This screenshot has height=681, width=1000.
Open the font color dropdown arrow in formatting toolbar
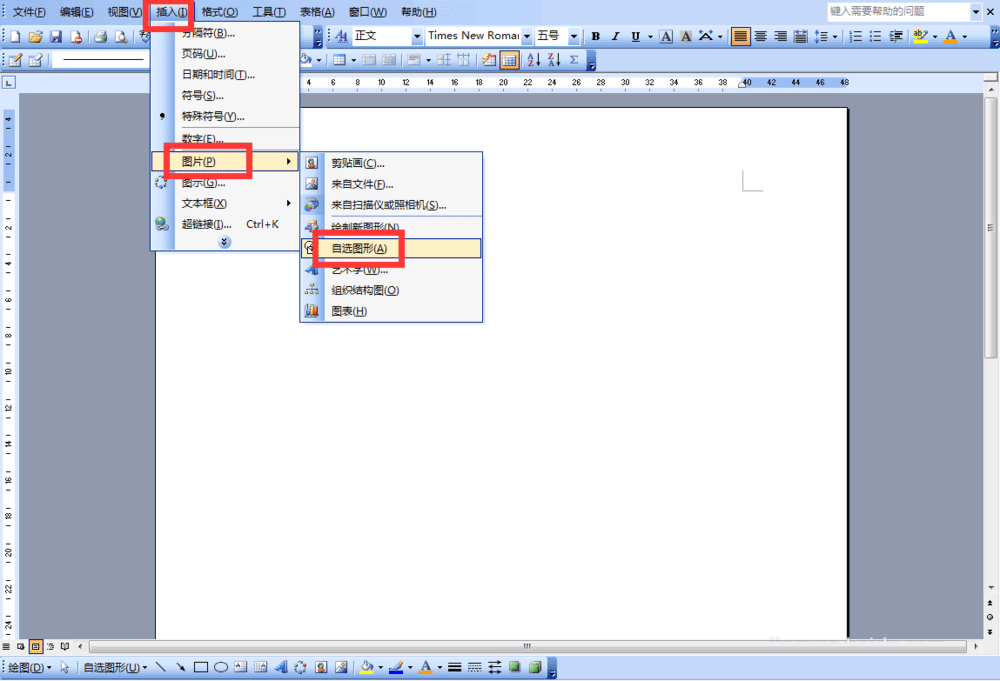964,36
